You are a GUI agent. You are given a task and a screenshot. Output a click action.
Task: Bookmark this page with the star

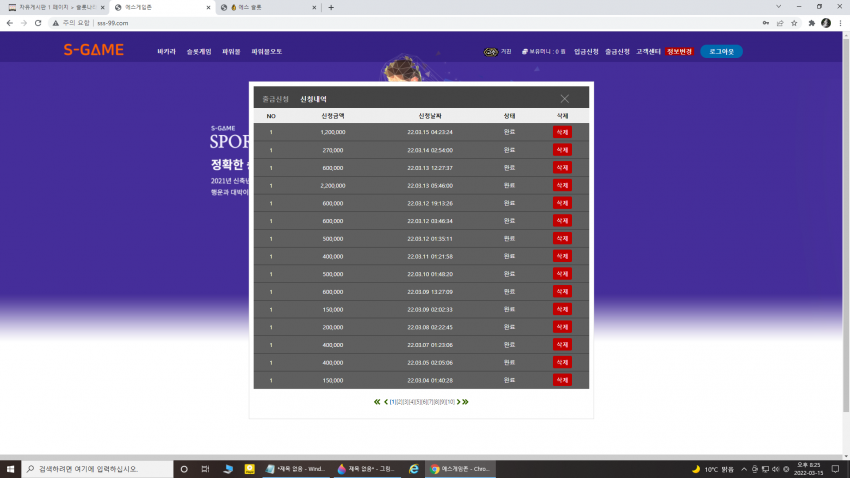click(x=794, y=23)
